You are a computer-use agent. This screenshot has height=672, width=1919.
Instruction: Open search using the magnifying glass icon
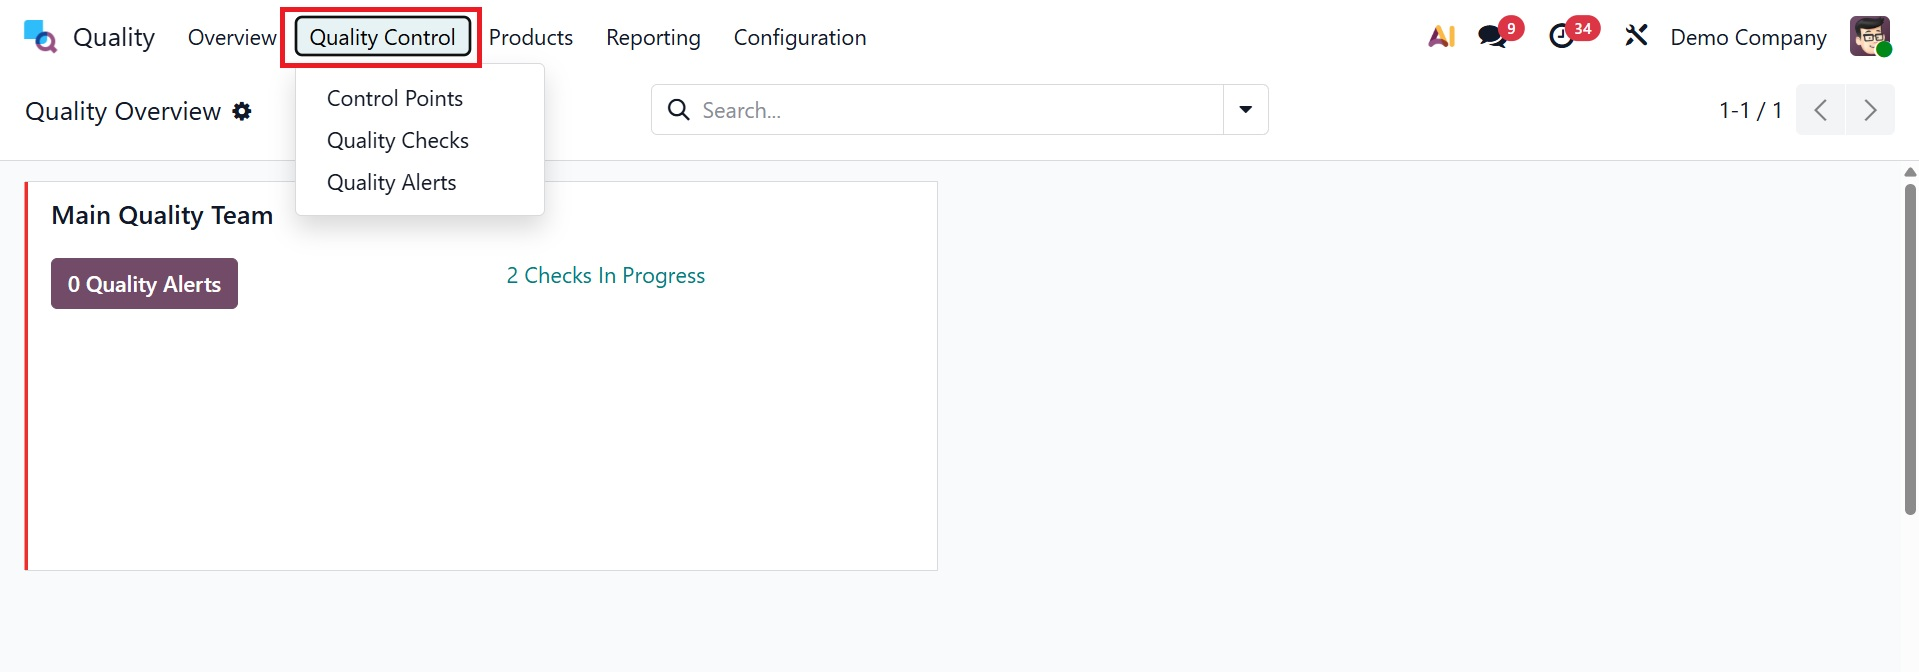[x=679, y=110]
